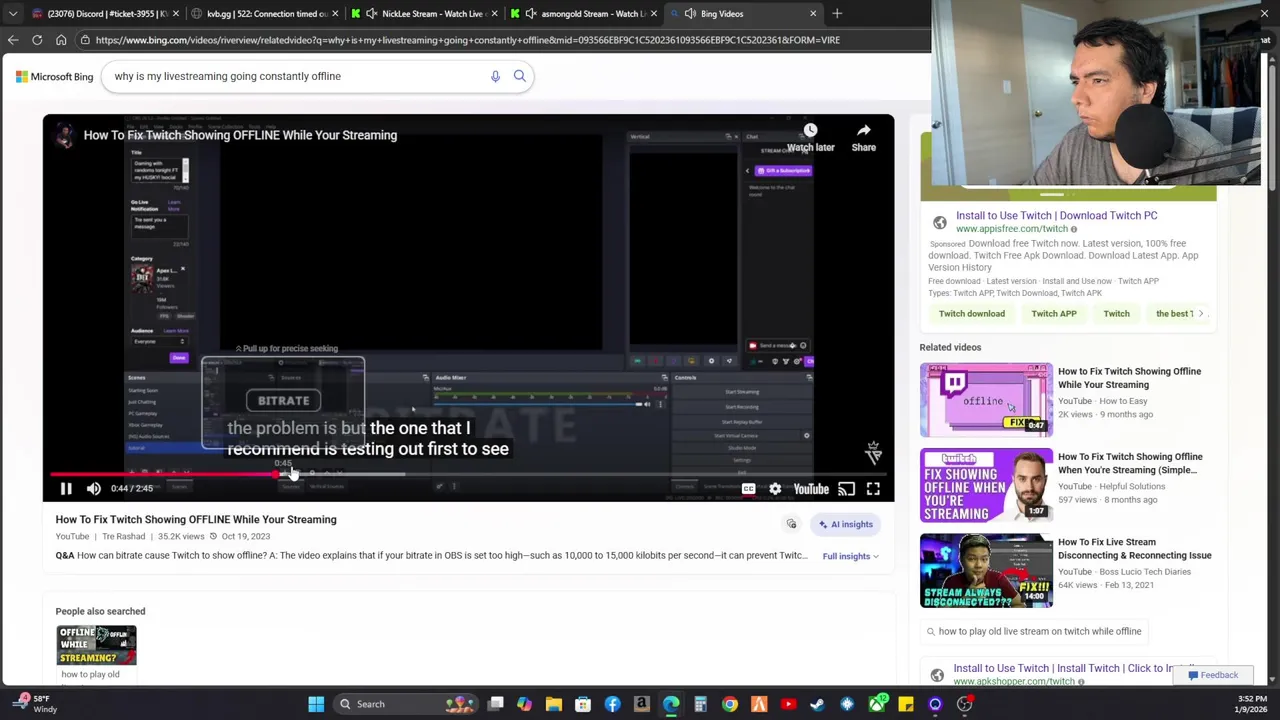Click the microphone voice search icon
The image size is (1280, 720).
pyautogui.click(x=495, y=76)
